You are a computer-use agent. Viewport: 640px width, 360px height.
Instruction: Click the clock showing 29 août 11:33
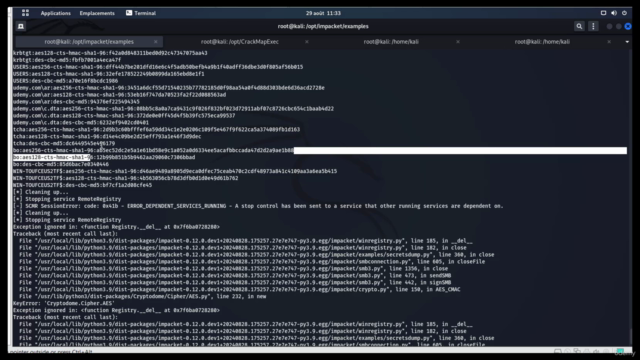[323, 13]
